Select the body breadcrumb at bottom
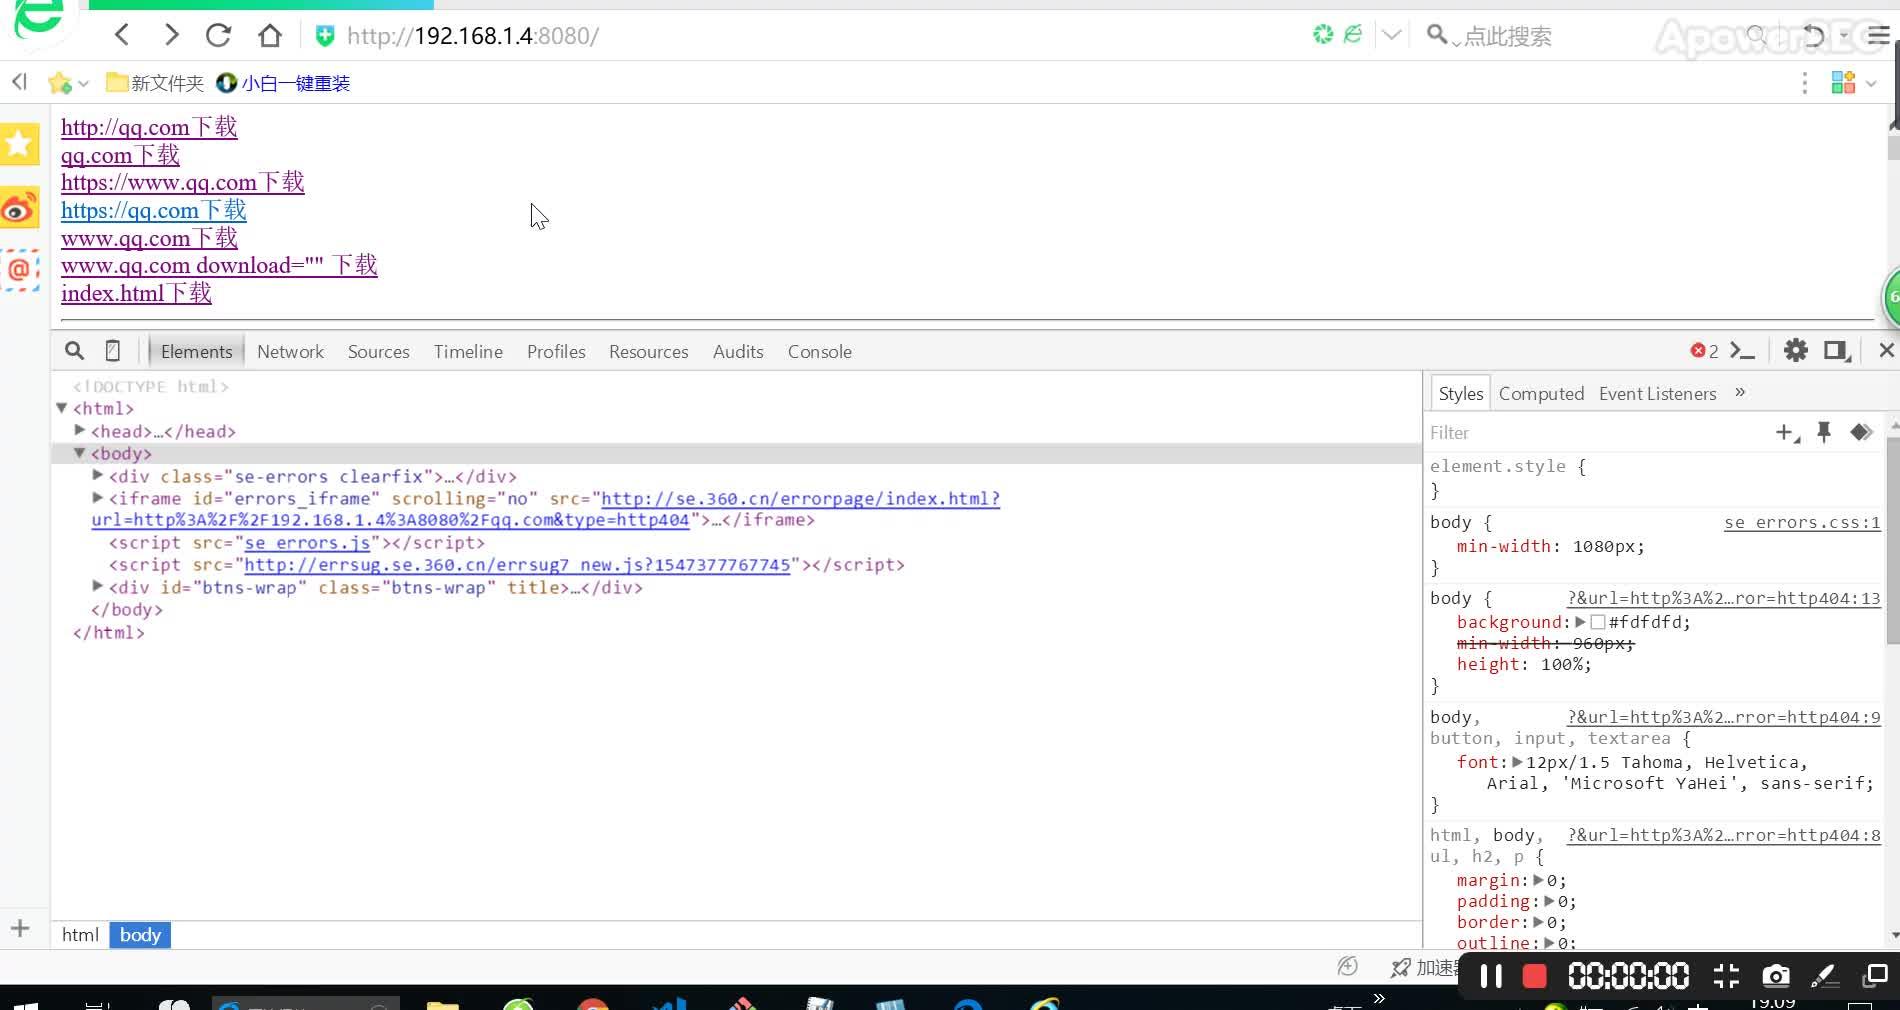Screen dimensions: 1900x1010 pyautogui.click(x=140, y=935)
